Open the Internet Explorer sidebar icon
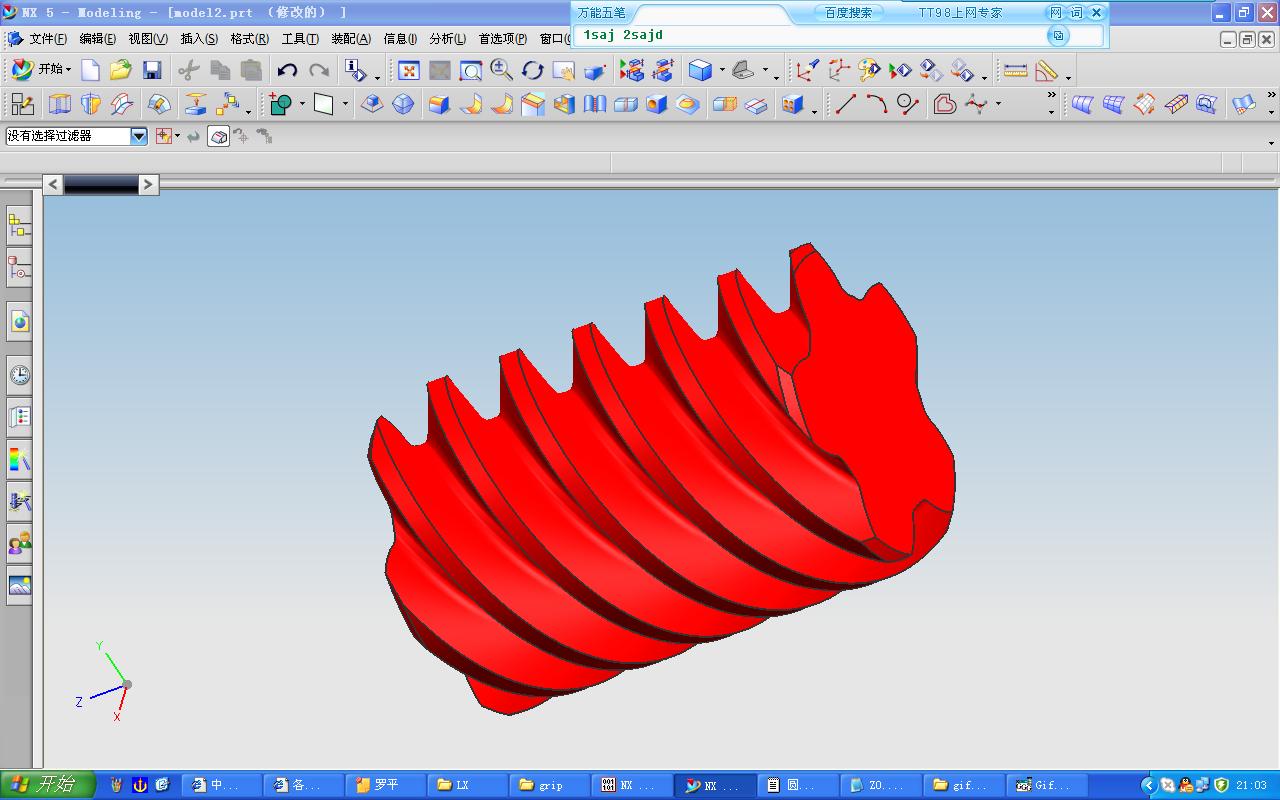1280x800 pixels. point(20,321)
